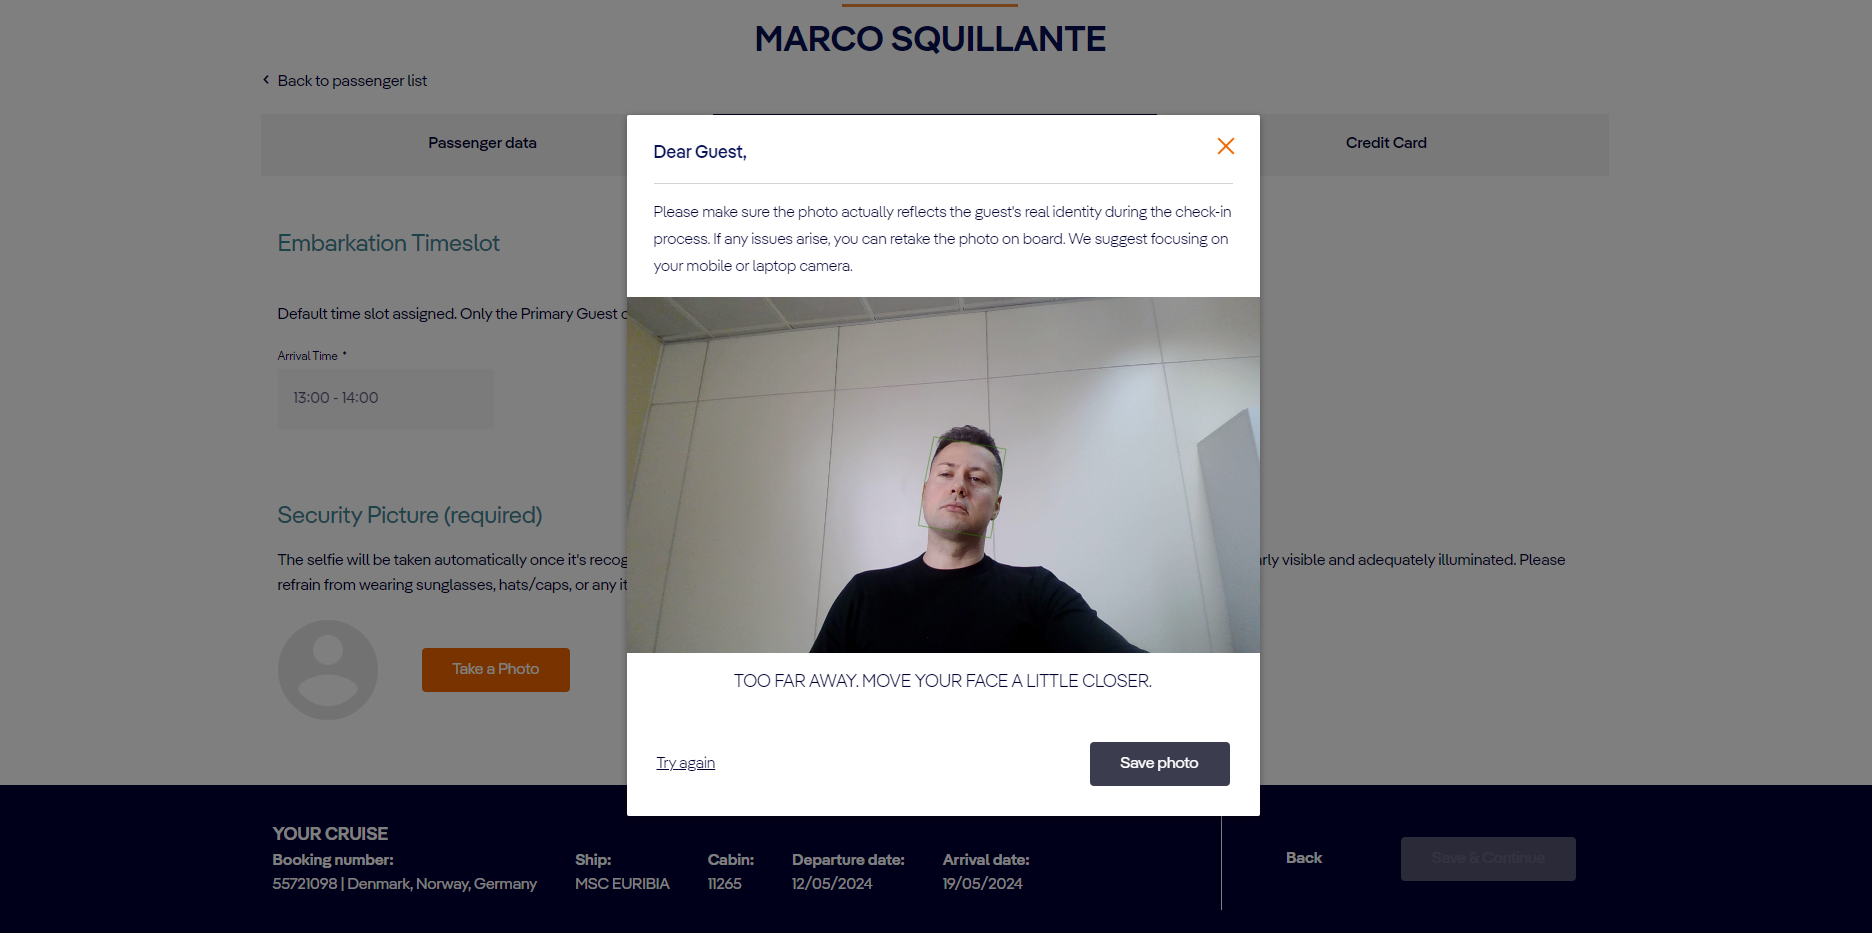Image resolution: width=1872 pixels, height=933 pixels.
Task: Switch to the Passenger data tab
Action: tap(482, 143)
